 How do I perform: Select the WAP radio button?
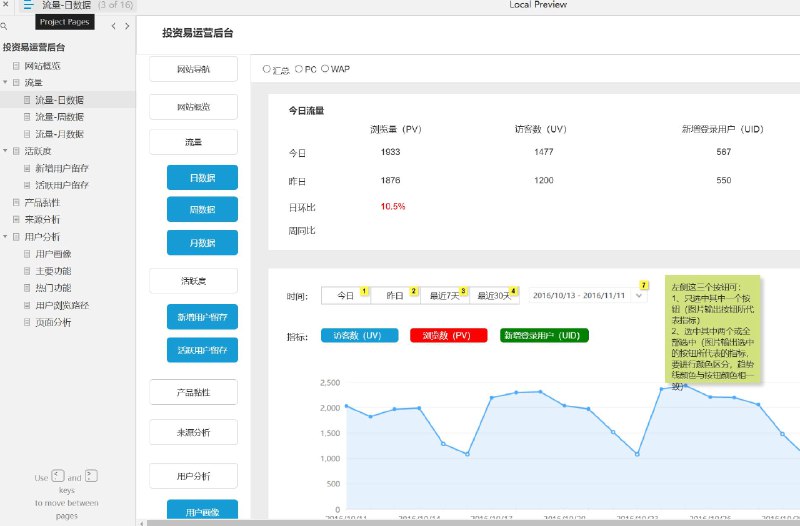(325, 68)
